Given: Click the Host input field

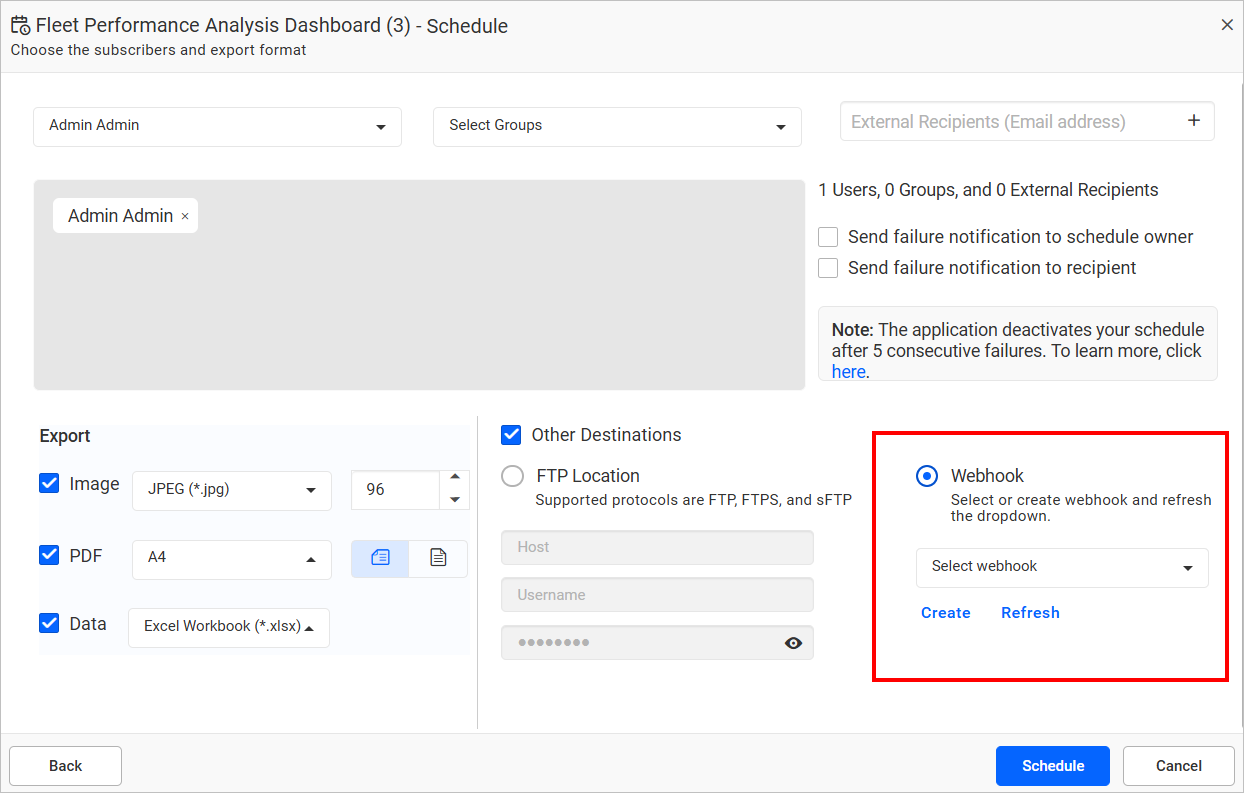Looking at the screenshot, I should 657,547.
